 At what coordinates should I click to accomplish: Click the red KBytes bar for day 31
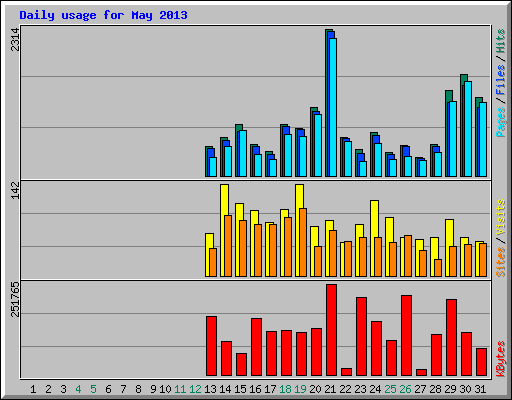click(481, 362)
